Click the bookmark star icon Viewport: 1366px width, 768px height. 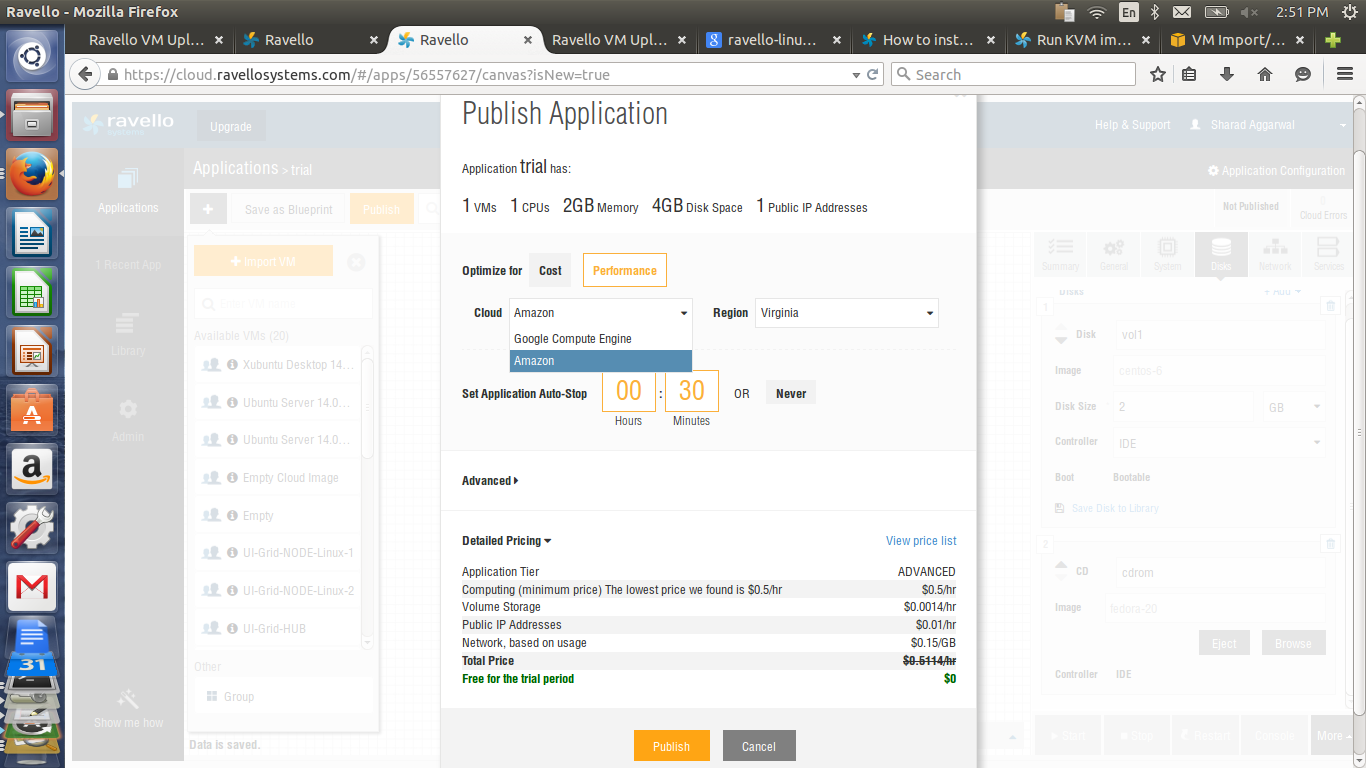pyautogui.click(x=1158, y=75)
